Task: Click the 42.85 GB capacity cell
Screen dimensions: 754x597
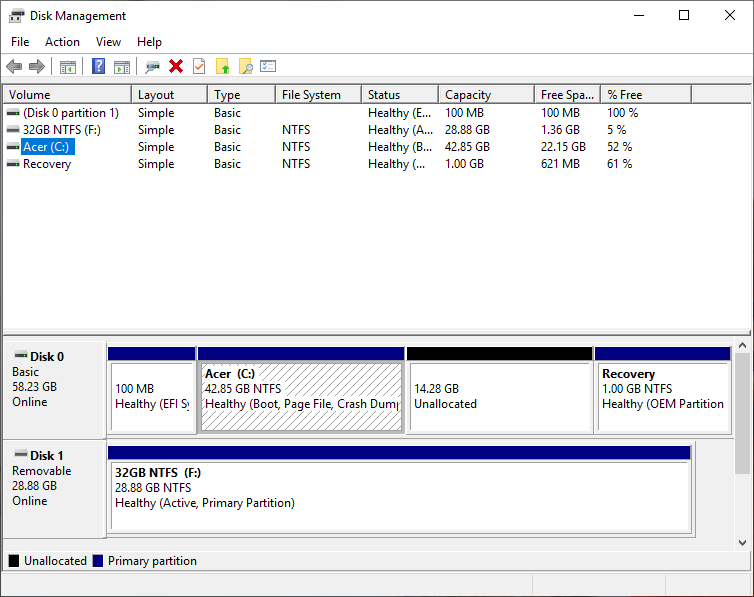Action: tap(467, 147)
